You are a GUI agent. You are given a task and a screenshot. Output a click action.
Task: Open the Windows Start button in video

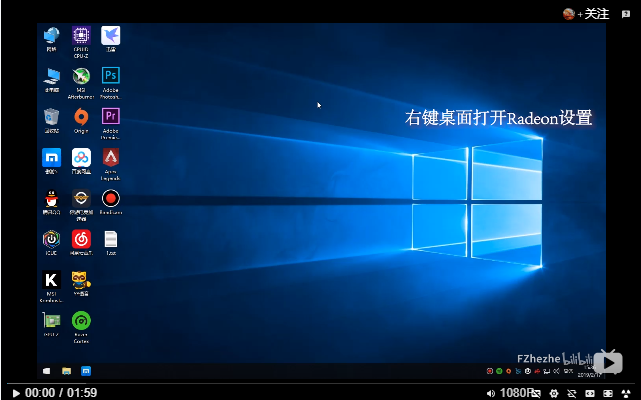point(47,371)
